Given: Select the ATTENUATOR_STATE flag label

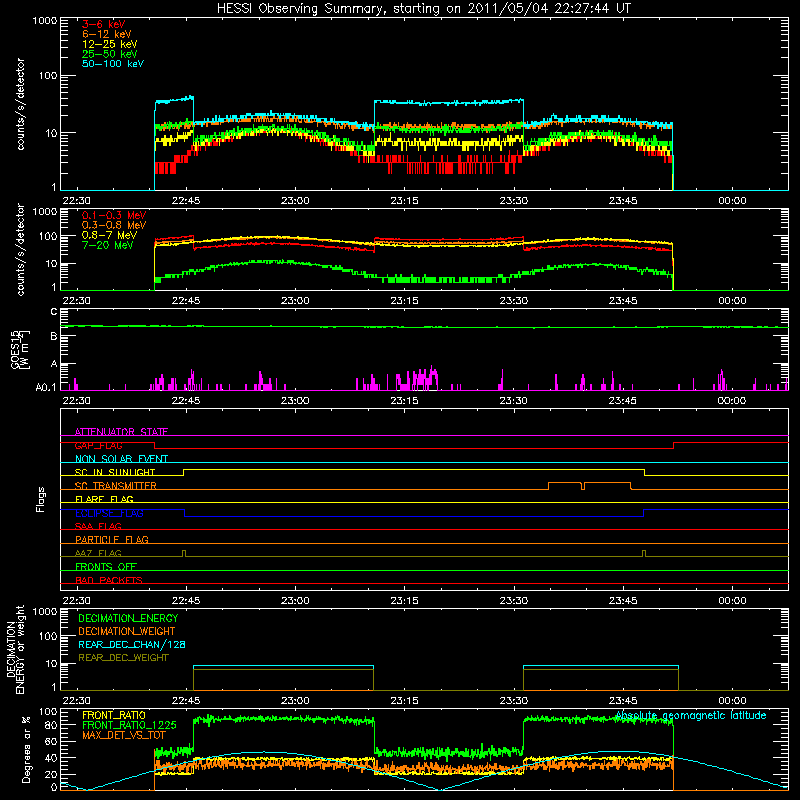Looking at the screenshot, I should coord(121,432).
